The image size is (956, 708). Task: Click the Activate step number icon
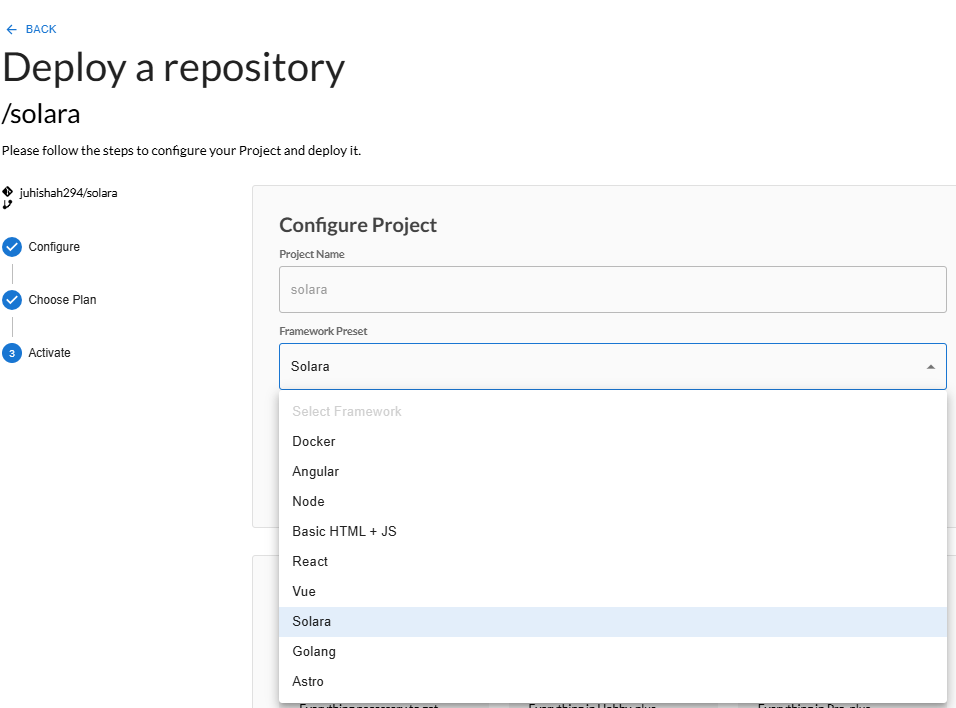pyautogui.click(x=12, y=353)
